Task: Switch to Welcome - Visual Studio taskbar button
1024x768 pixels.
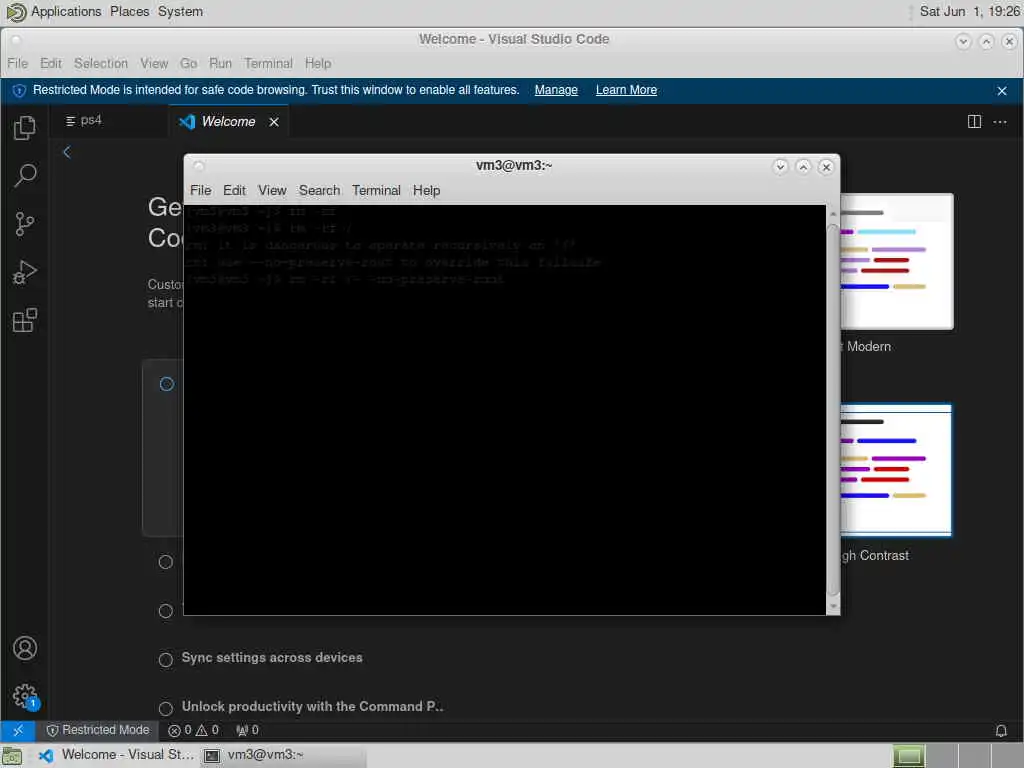Action: tap(116, 755)
